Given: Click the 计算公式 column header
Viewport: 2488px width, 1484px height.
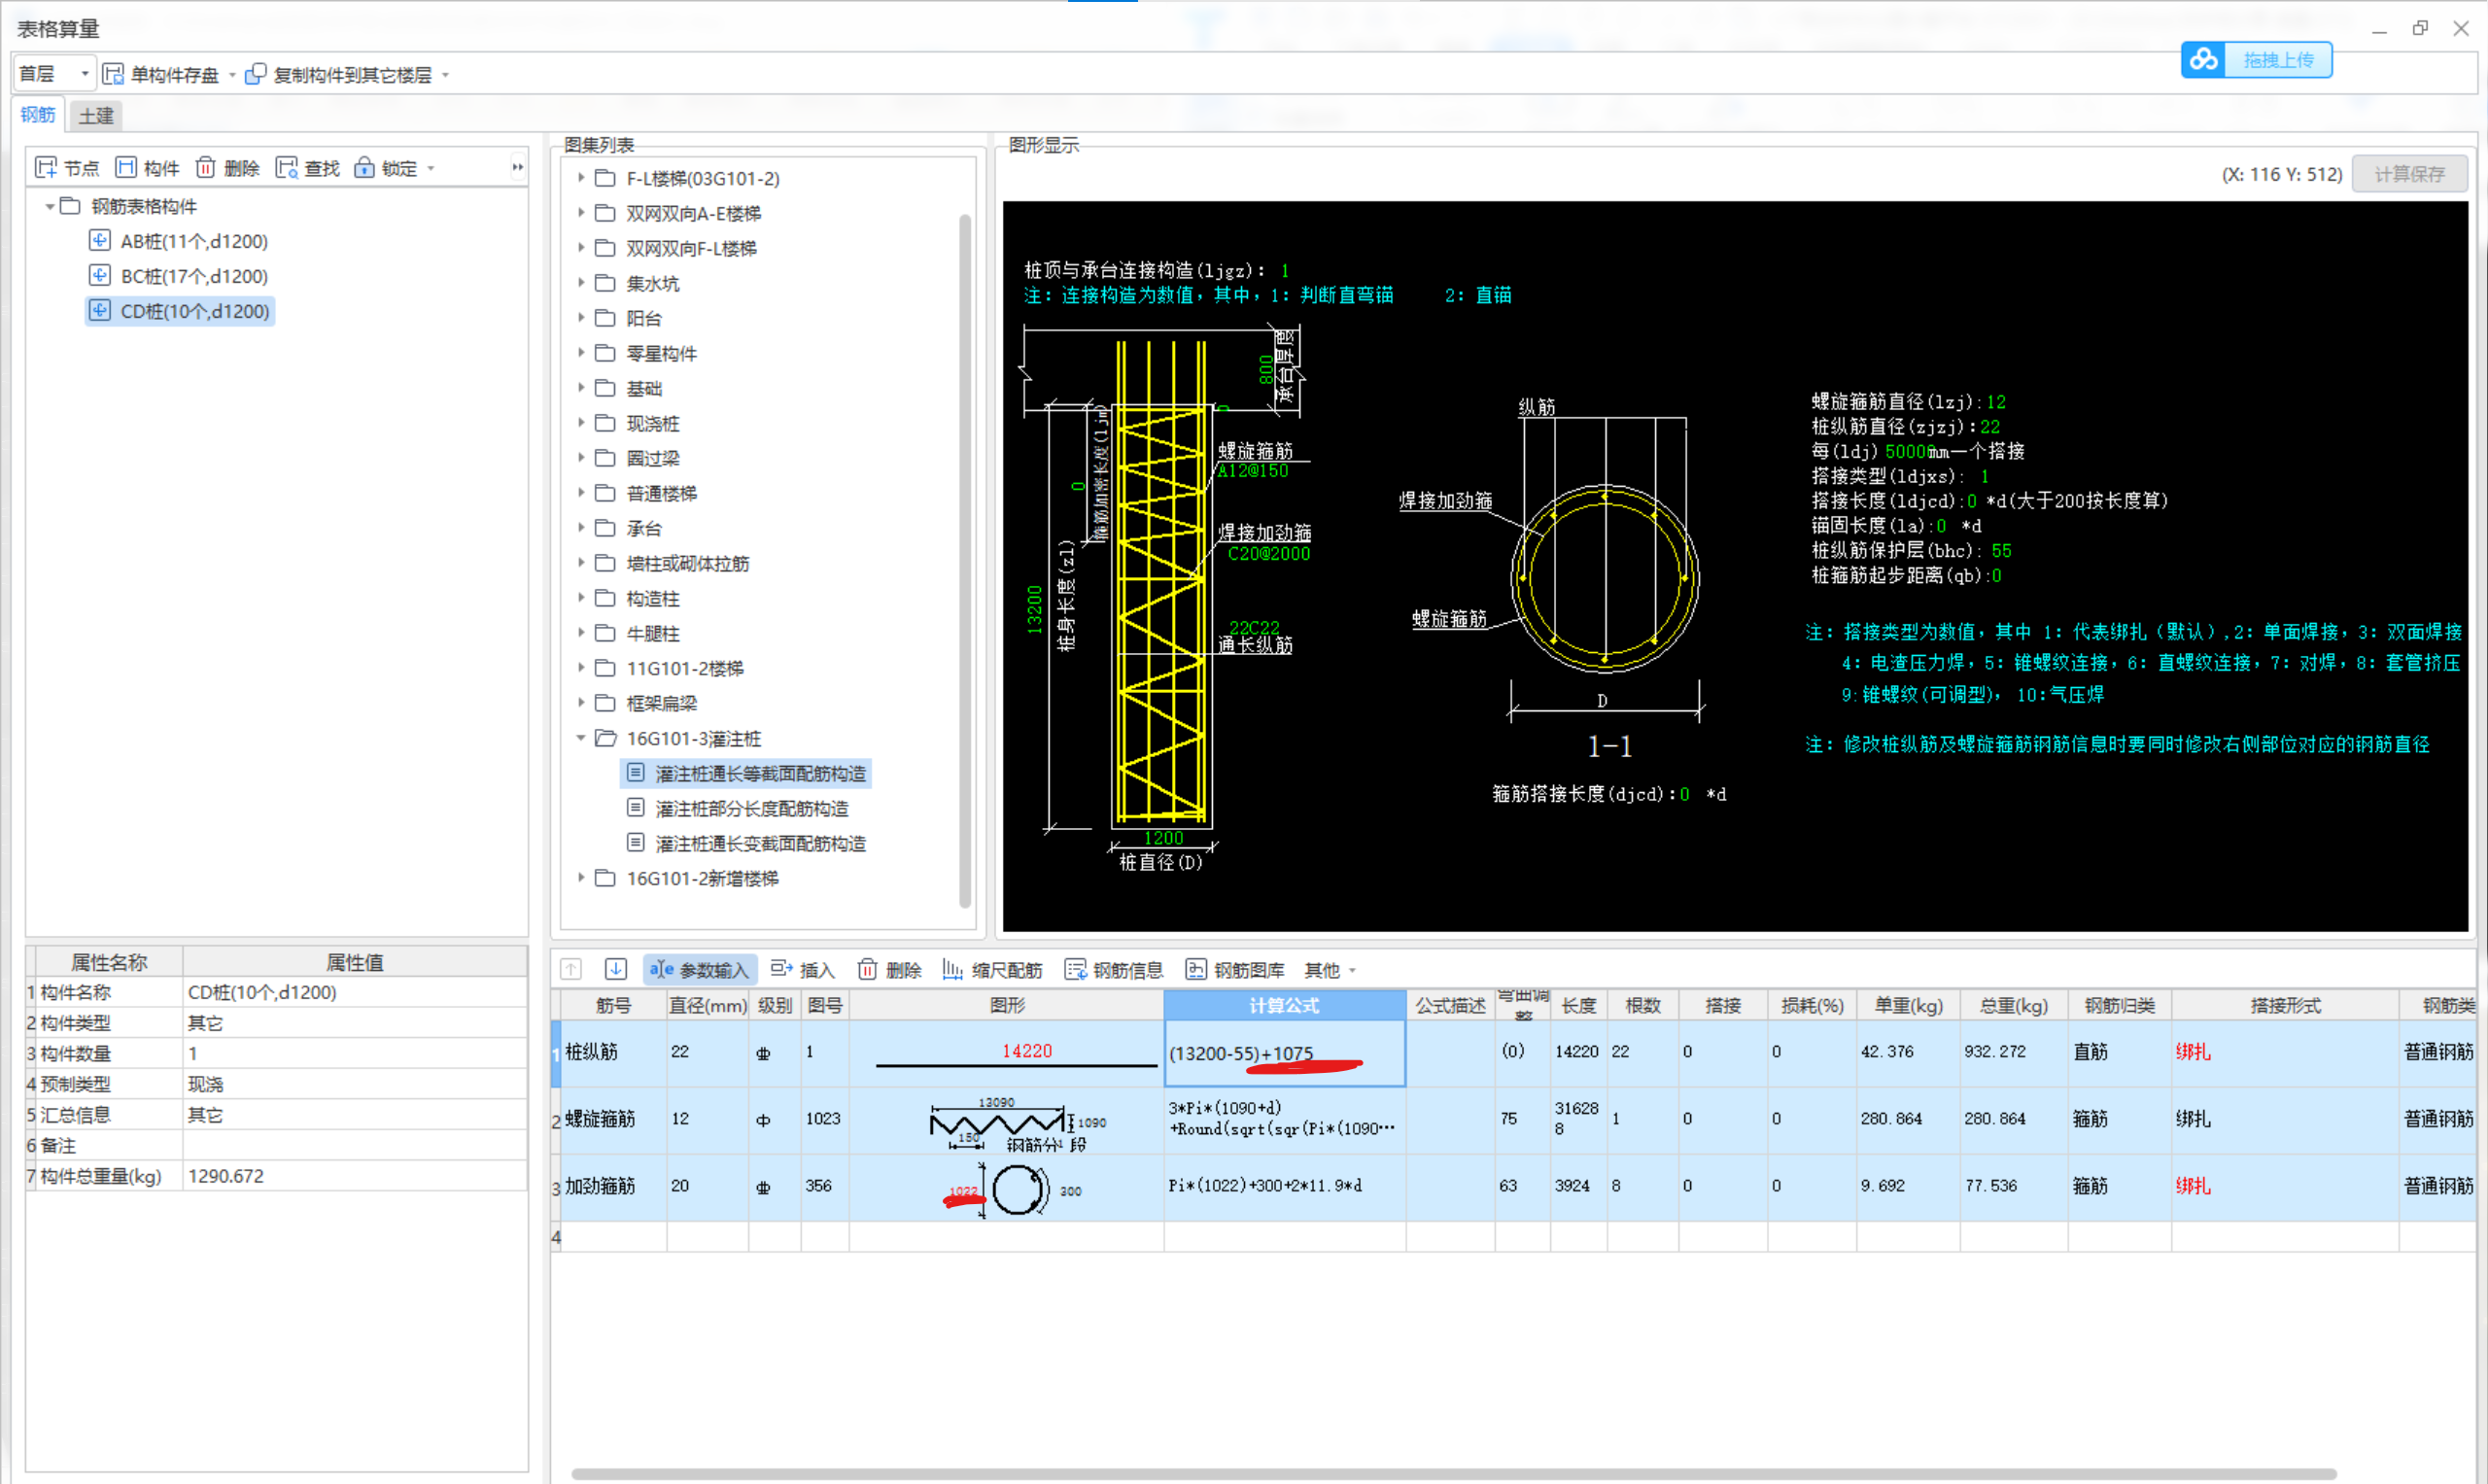Looking at the screenshot, I should 1284,1005.
